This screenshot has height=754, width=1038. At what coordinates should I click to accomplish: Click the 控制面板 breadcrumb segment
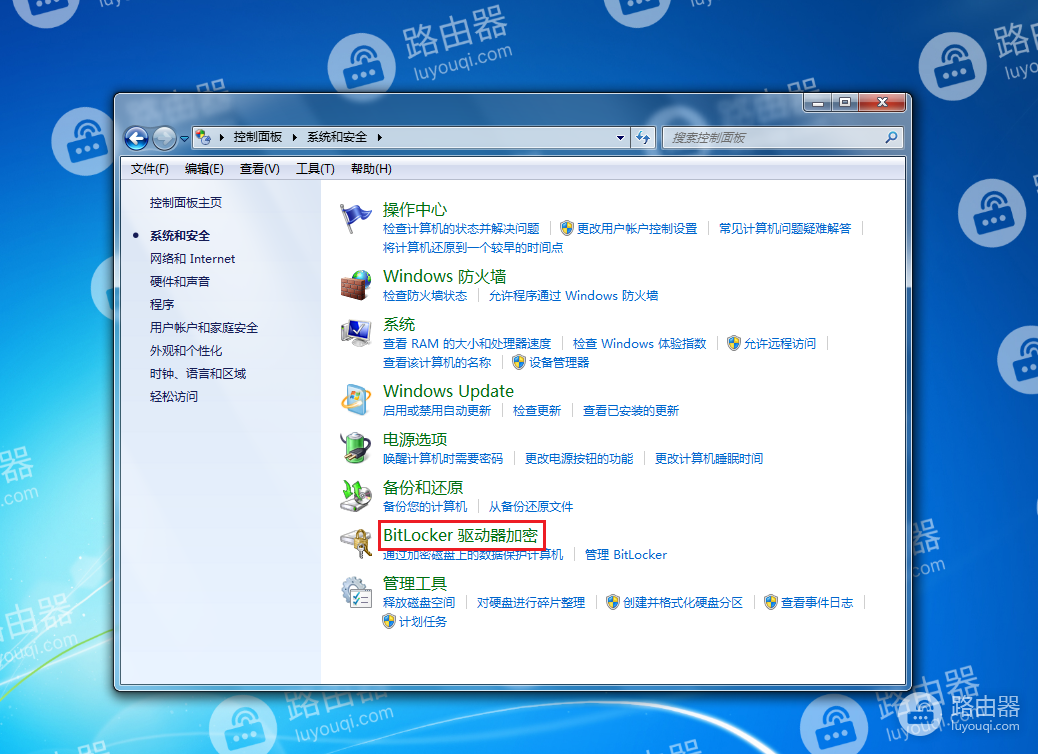[x=258, y=137]
